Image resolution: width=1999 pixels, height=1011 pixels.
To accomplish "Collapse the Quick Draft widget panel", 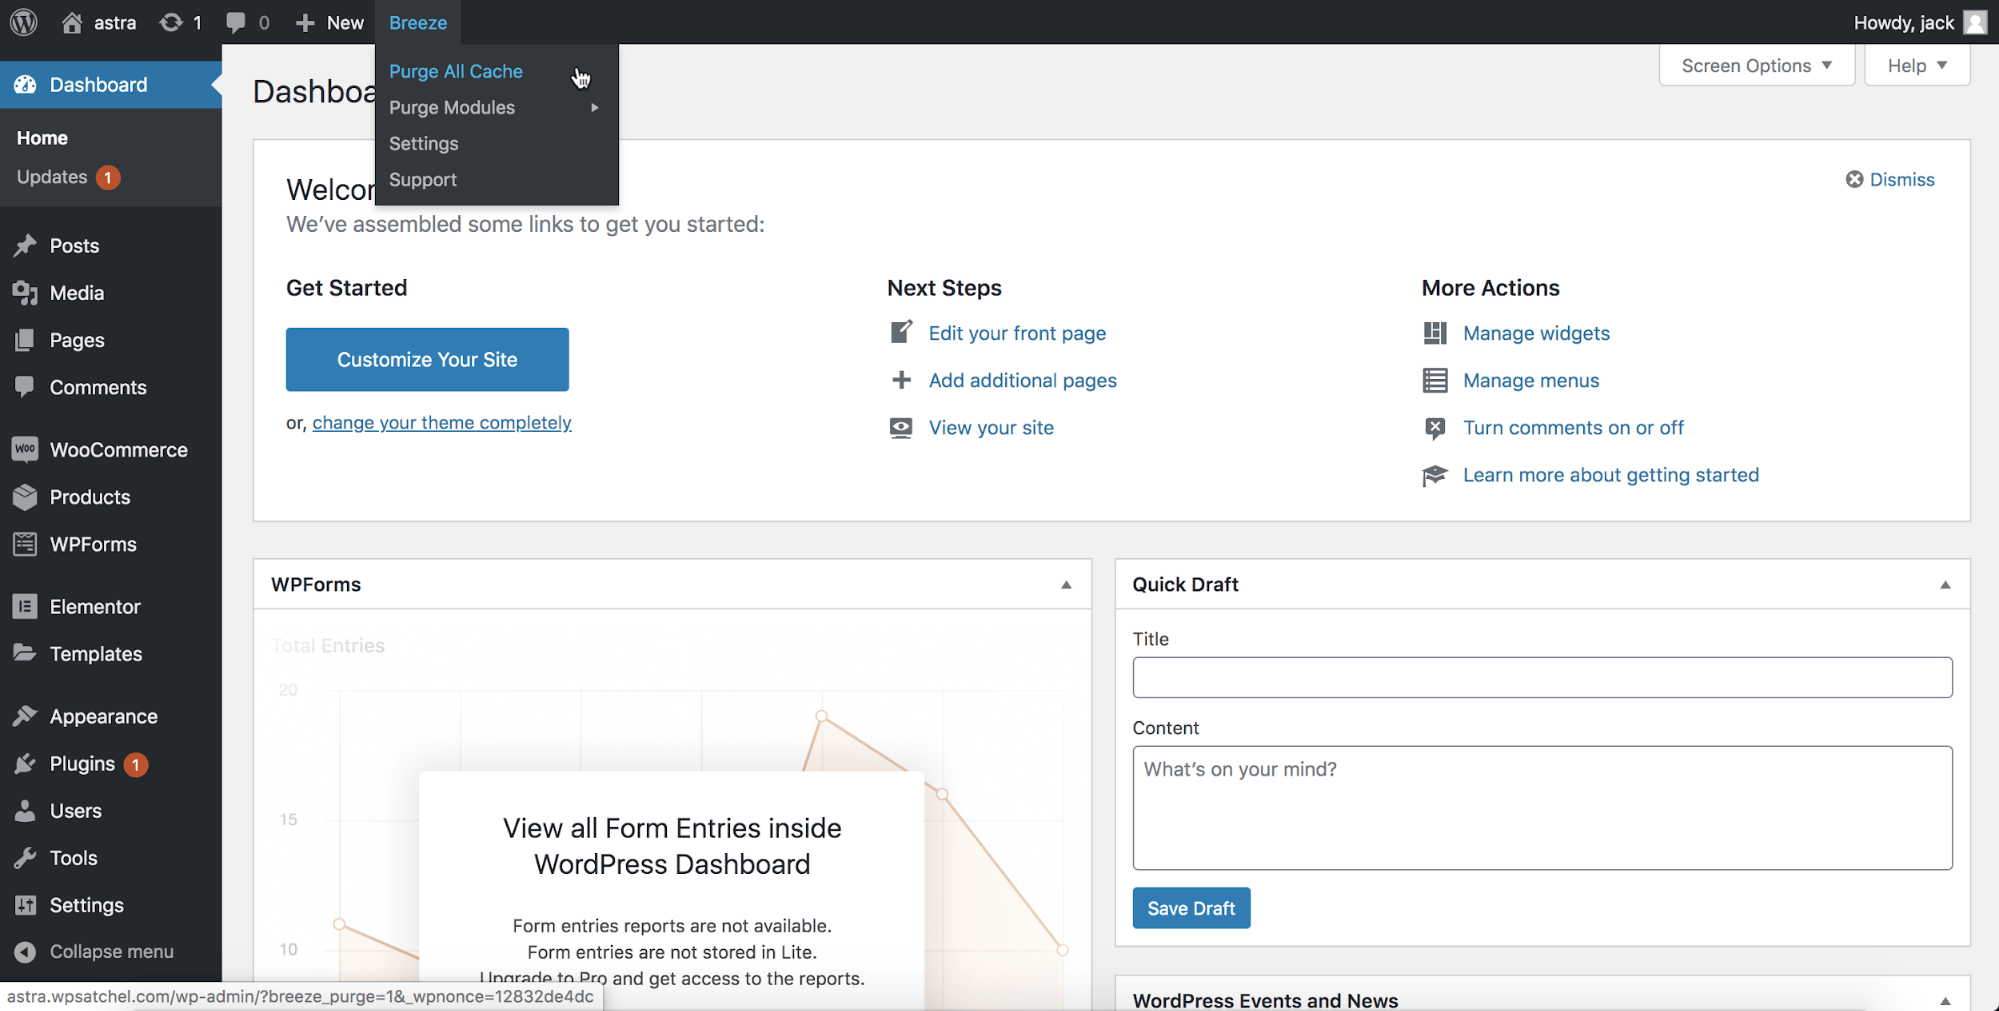I will pos(1945,585).
